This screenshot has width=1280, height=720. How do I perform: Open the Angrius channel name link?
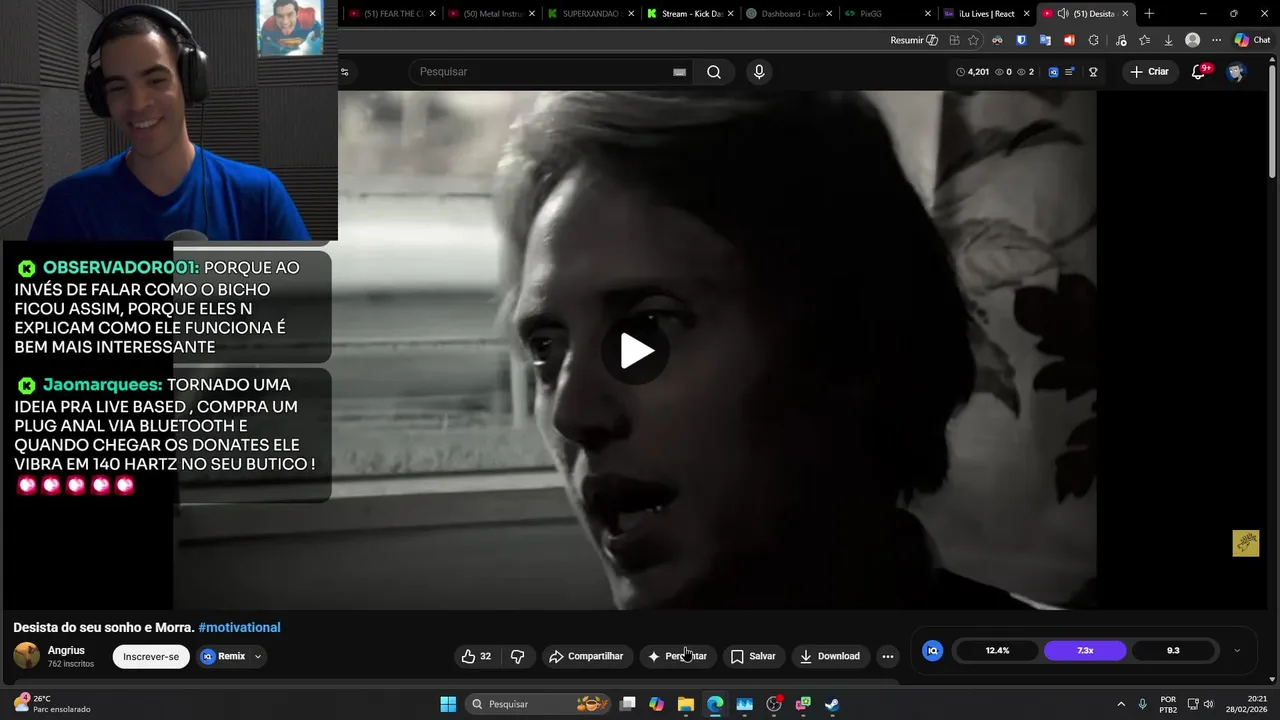click(x=66, y=650)
